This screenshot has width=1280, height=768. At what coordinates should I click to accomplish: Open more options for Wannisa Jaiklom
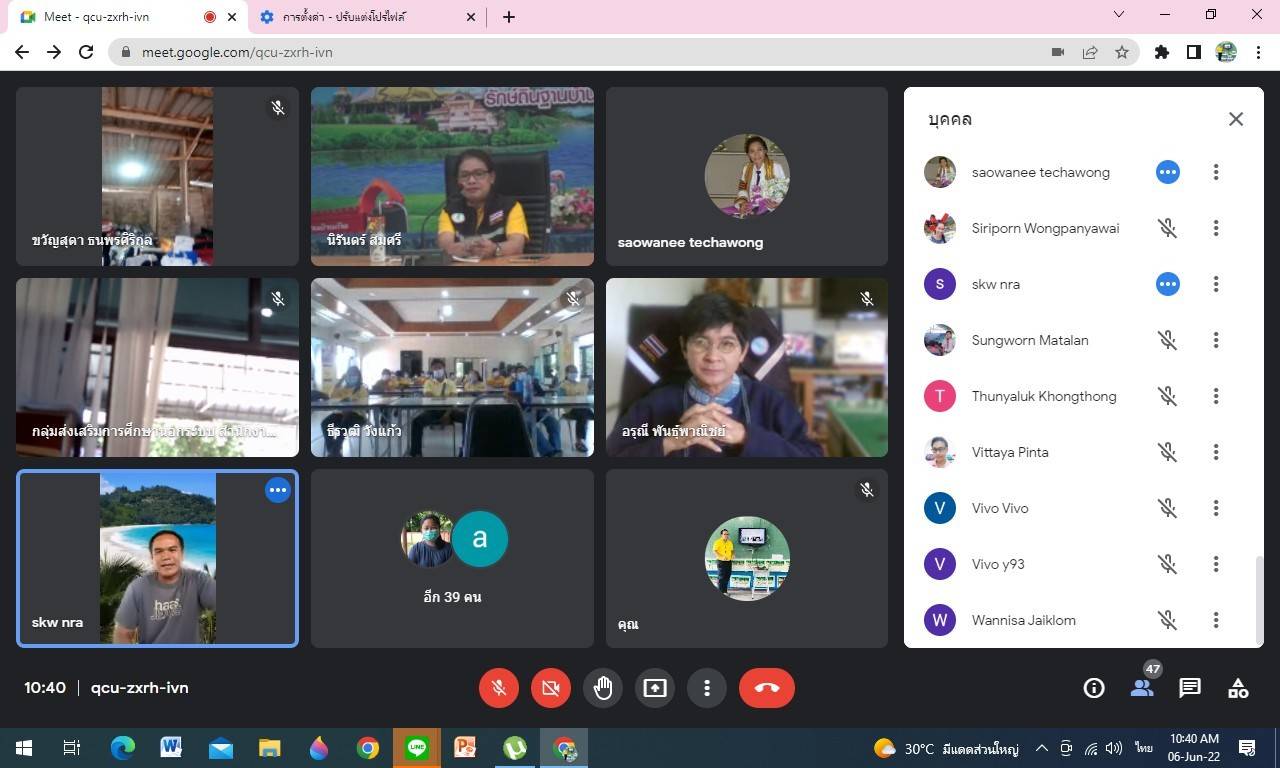click(x=1216, y=620)
